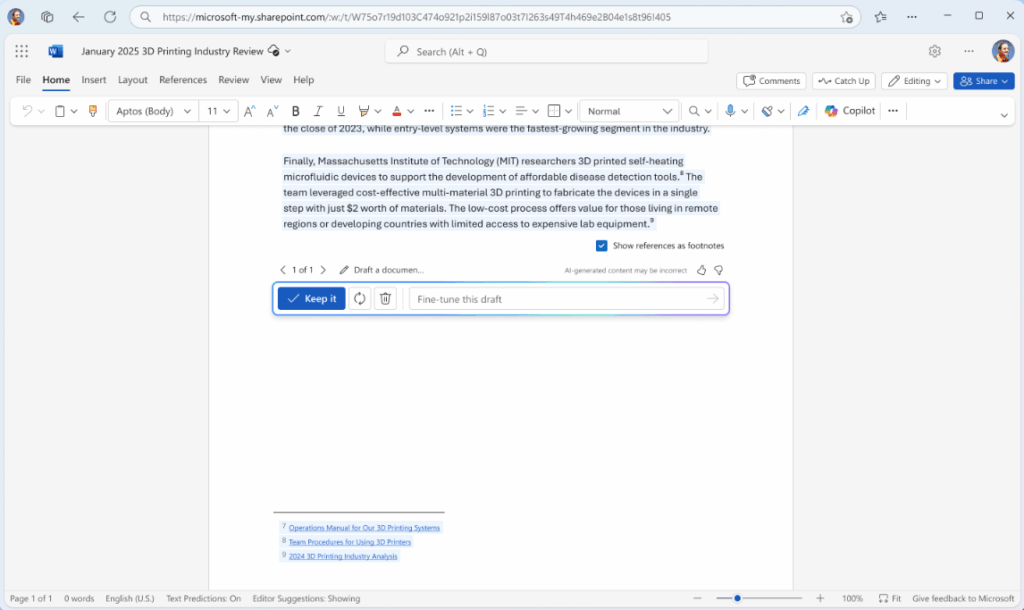
Task: Click the Catch Up button
Action: pyautogui.click(x=844, y=81)
